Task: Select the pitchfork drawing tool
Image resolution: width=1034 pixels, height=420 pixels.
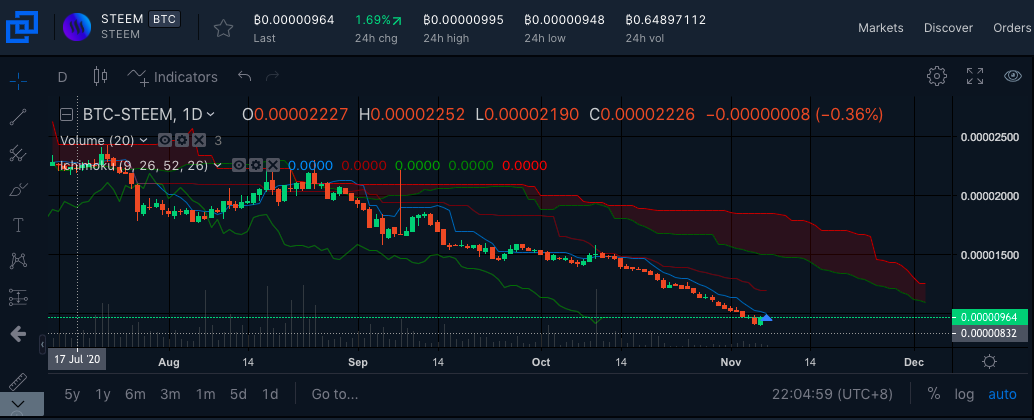Action: point(18,154)
